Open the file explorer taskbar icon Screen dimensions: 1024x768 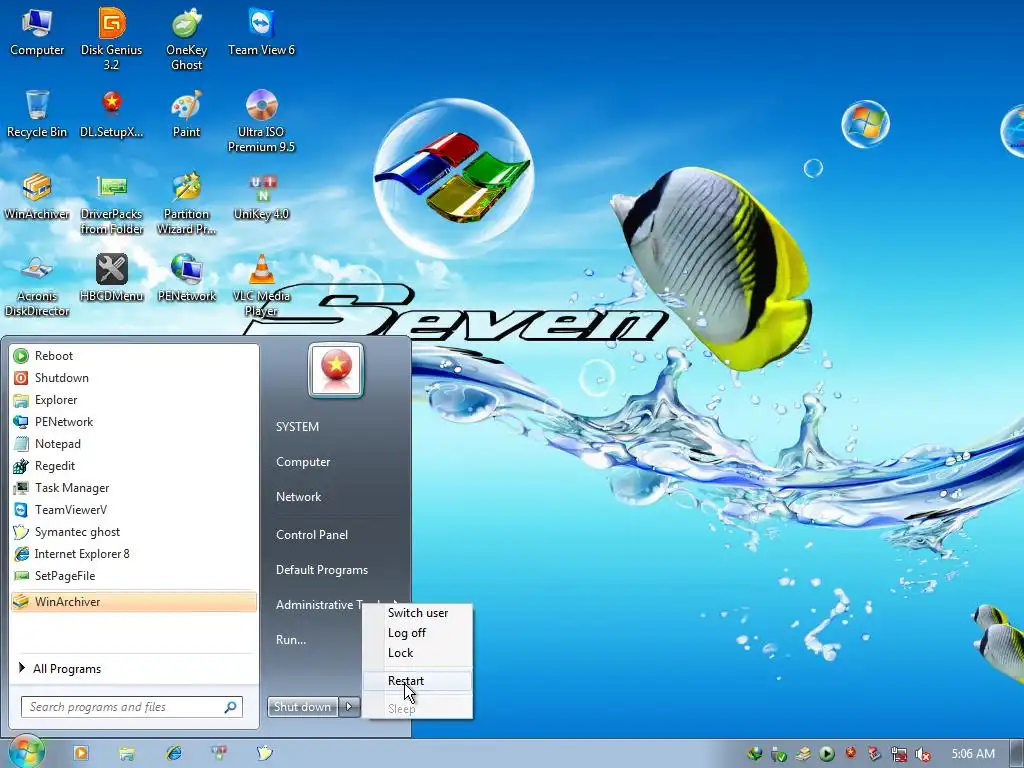pos(127,754)
